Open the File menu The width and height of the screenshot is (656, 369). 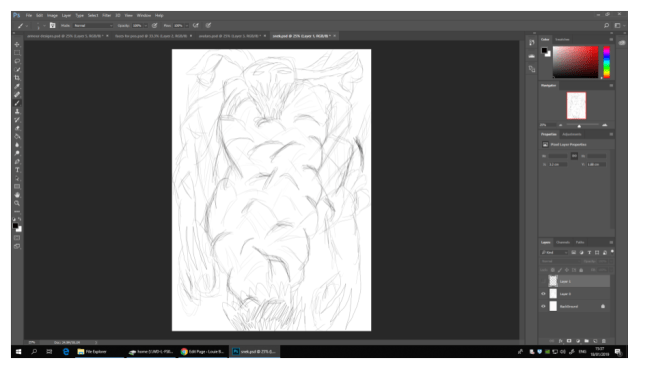coord(29,15)
